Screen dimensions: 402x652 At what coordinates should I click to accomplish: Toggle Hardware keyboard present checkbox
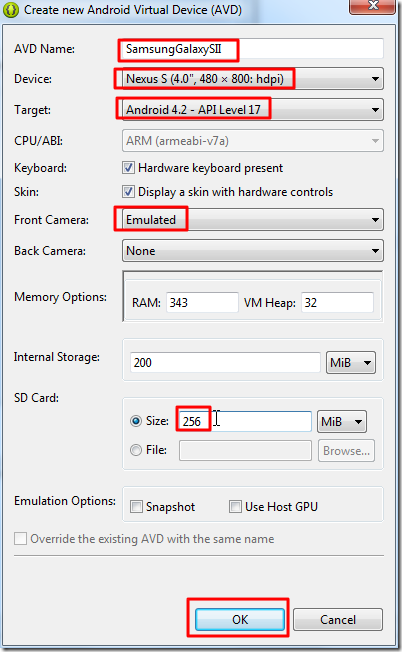click(128, 168)
